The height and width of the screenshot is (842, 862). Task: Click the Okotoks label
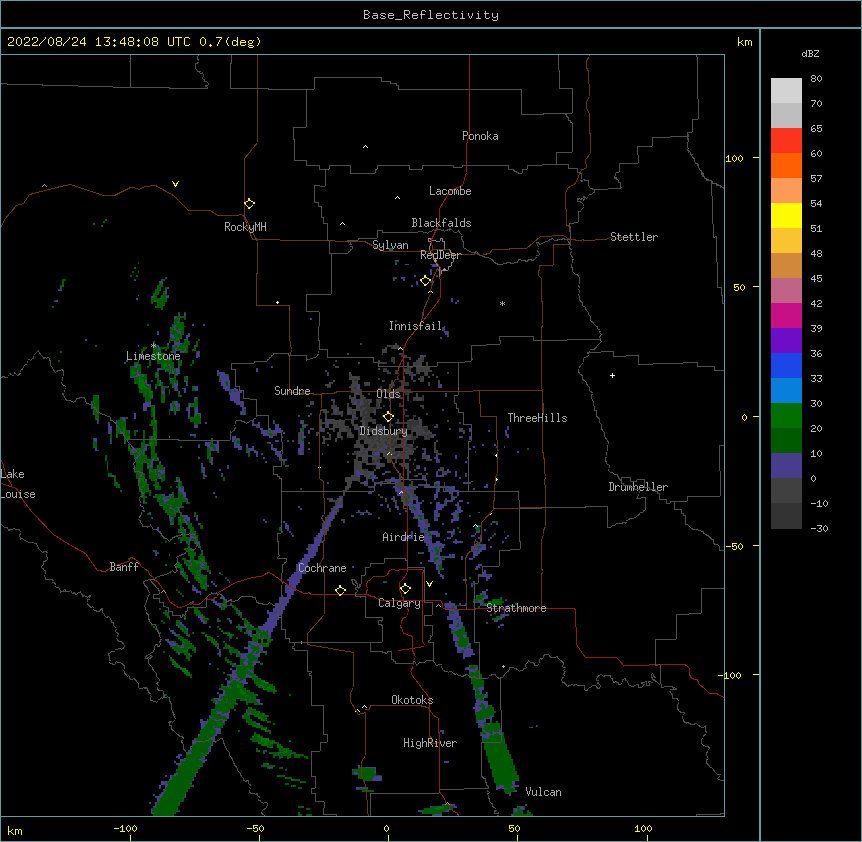(412, 700)
